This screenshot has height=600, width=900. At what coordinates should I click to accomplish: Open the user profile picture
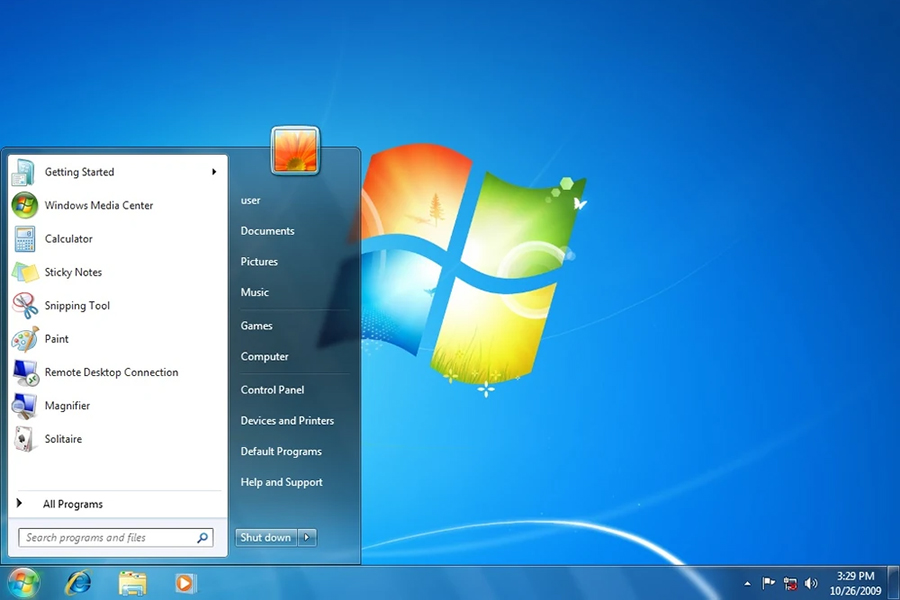pyautogui.click(x=294, y=148)
